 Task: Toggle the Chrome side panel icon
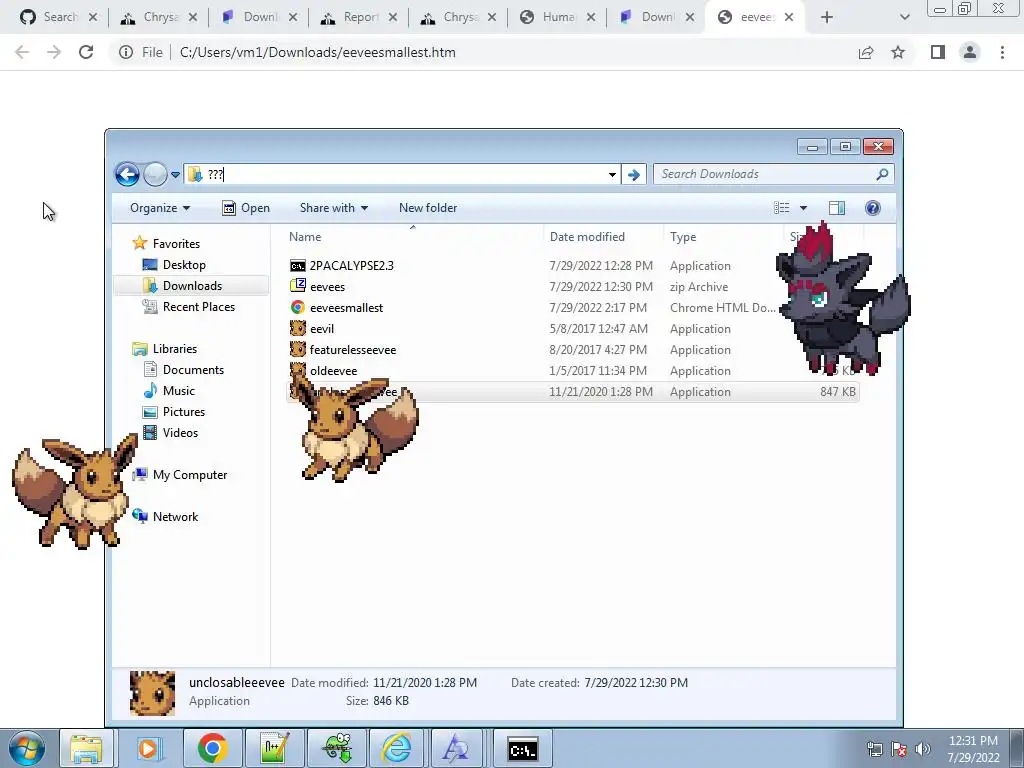[x=938, y=52]
